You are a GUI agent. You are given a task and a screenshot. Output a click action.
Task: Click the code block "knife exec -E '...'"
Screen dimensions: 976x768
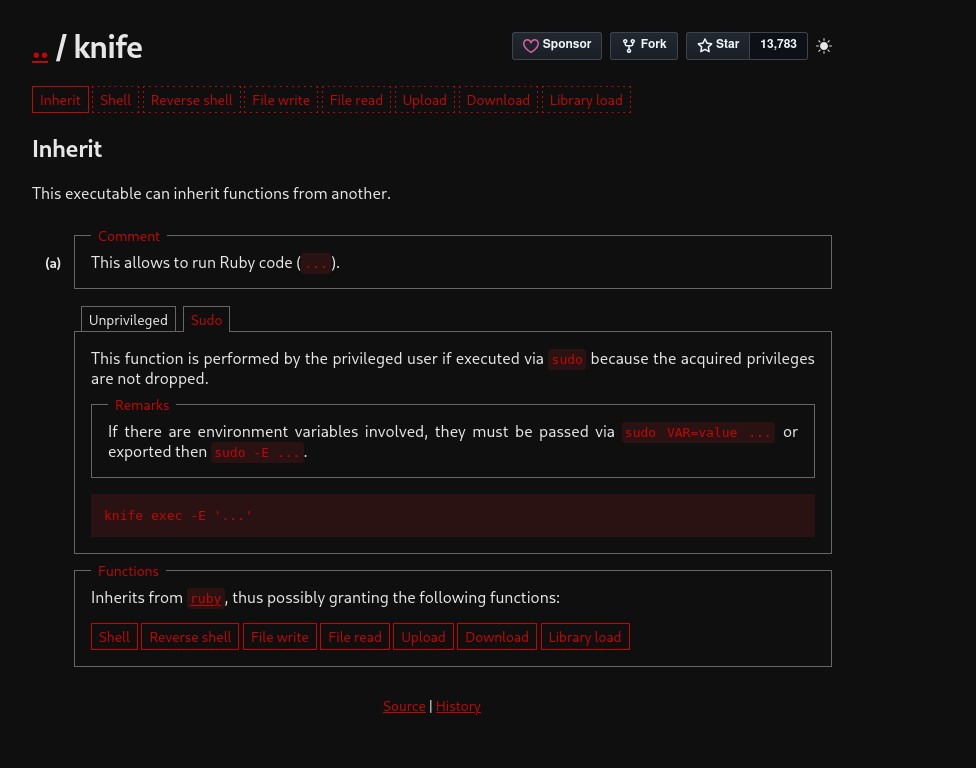(x=453, y=515)
